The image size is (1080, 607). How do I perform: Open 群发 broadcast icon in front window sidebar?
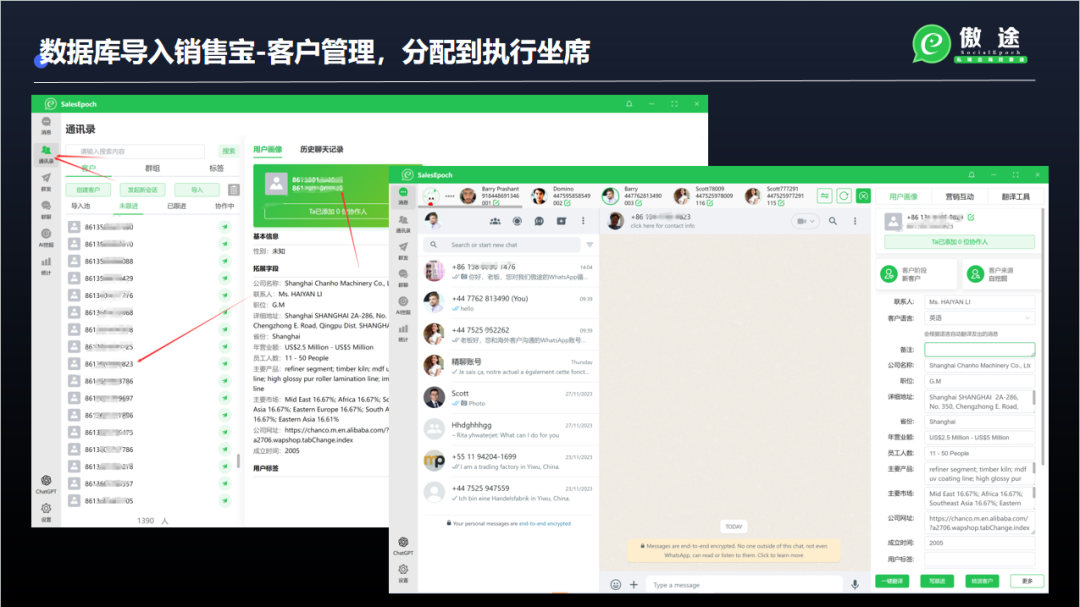click(404, 250)
